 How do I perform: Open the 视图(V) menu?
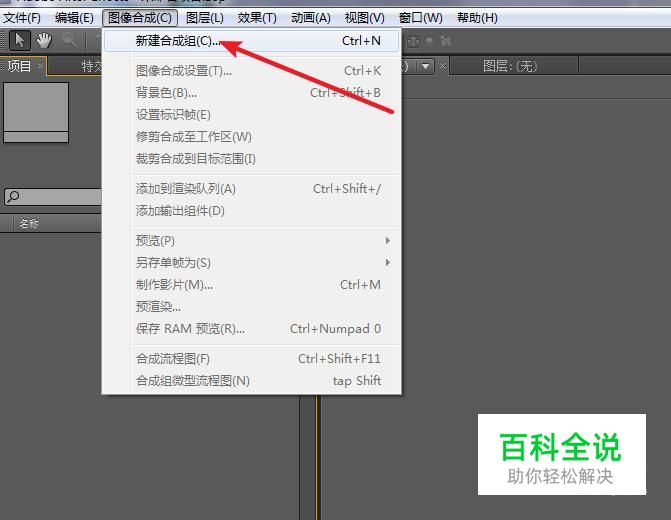click(365, 18)
